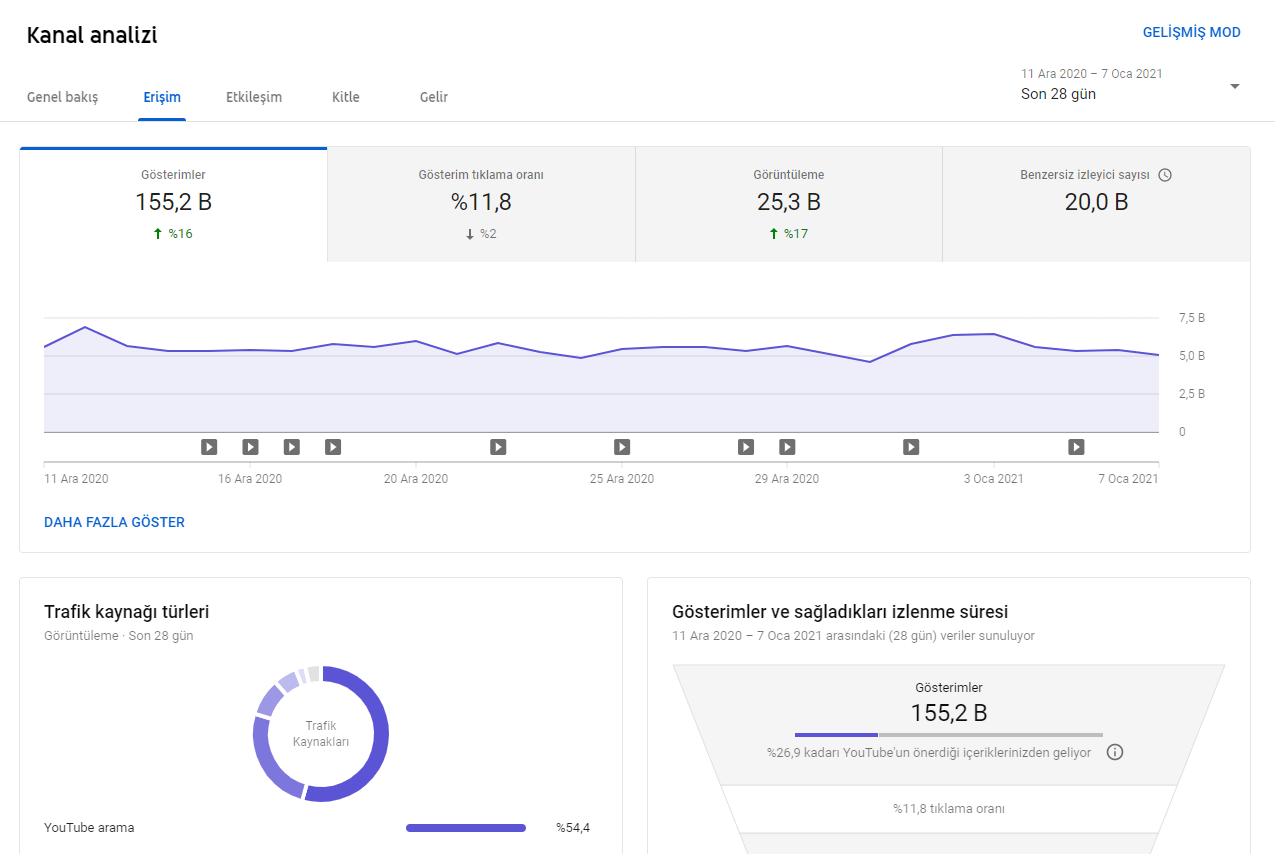Select the Kitle tab

[346, 97]
